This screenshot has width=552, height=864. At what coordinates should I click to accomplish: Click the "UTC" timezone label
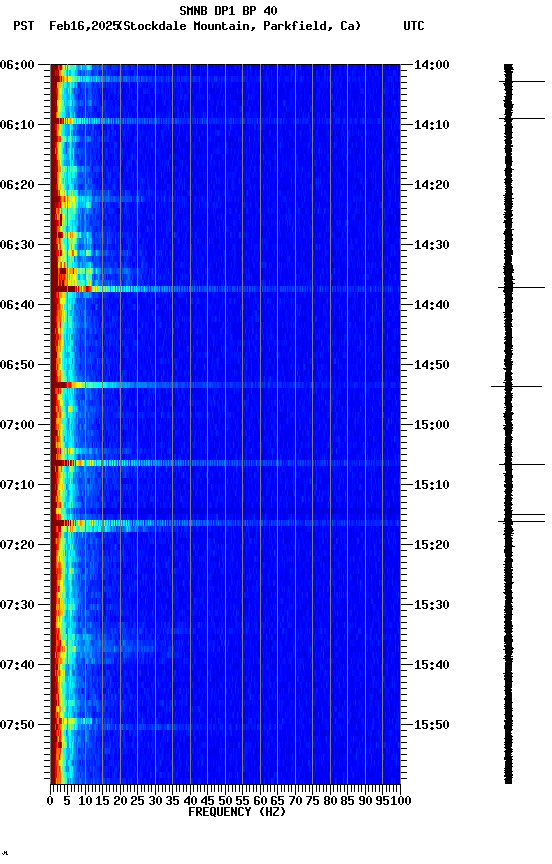click(x=414, y=26)
